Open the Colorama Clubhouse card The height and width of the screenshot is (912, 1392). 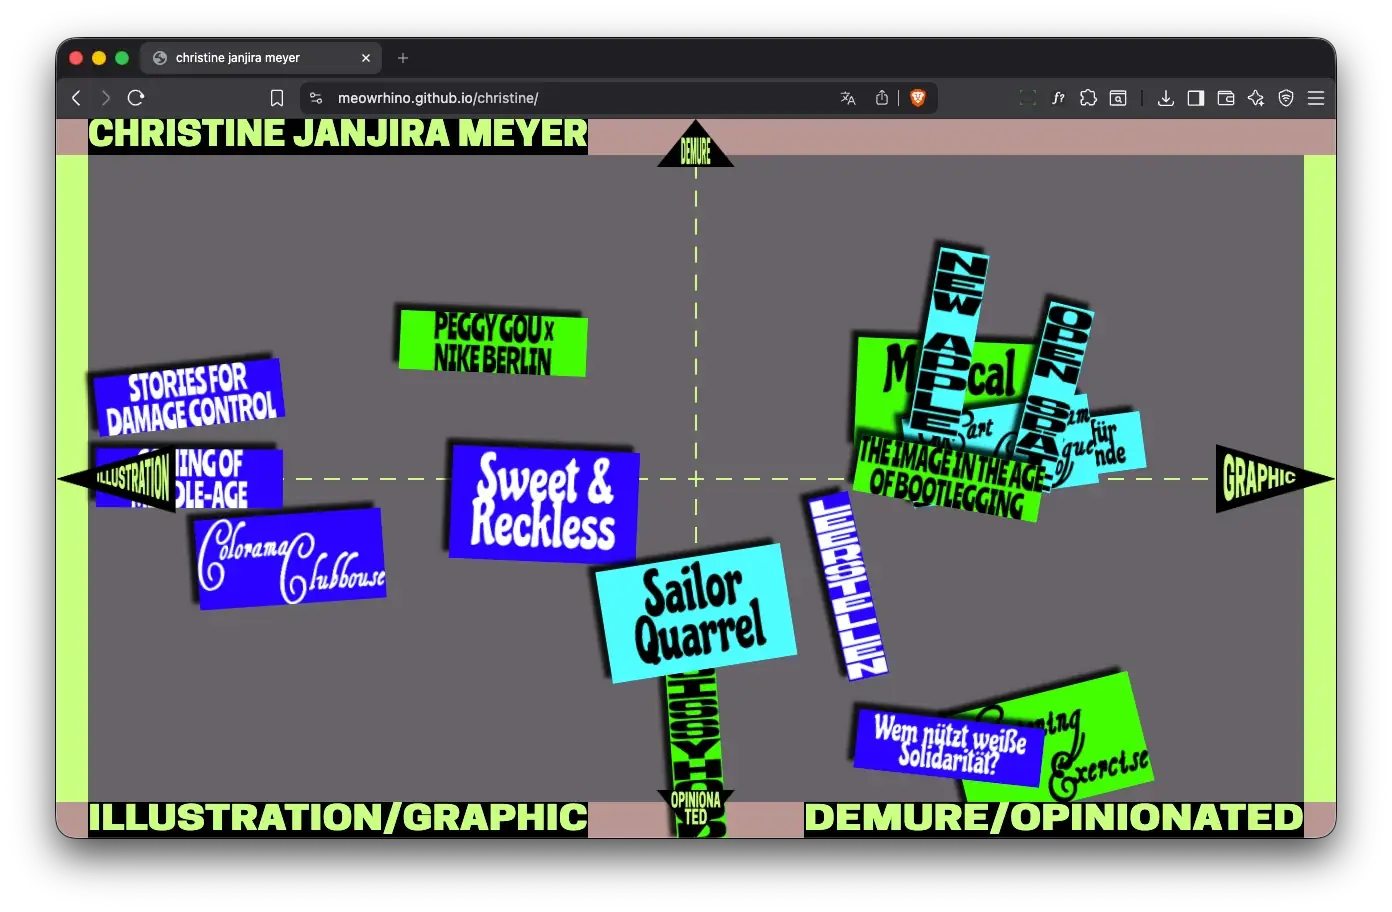point(291,559)
